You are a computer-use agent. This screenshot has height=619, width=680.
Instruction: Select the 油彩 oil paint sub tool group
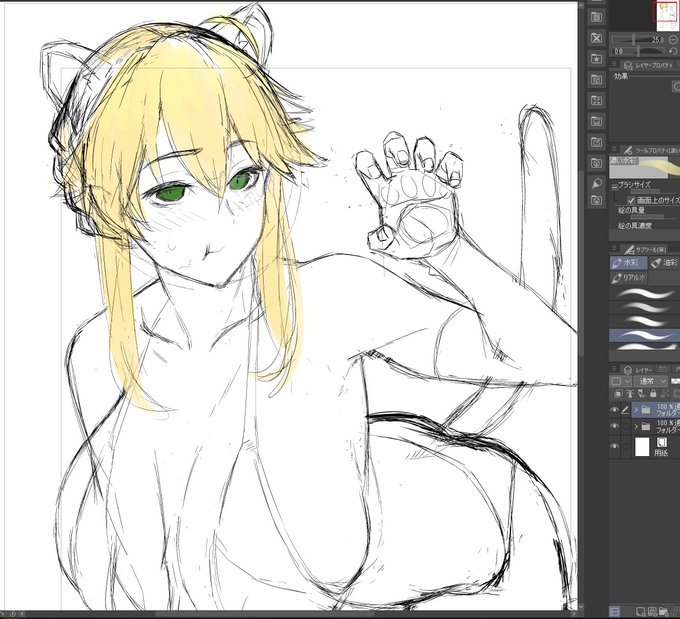665,263
